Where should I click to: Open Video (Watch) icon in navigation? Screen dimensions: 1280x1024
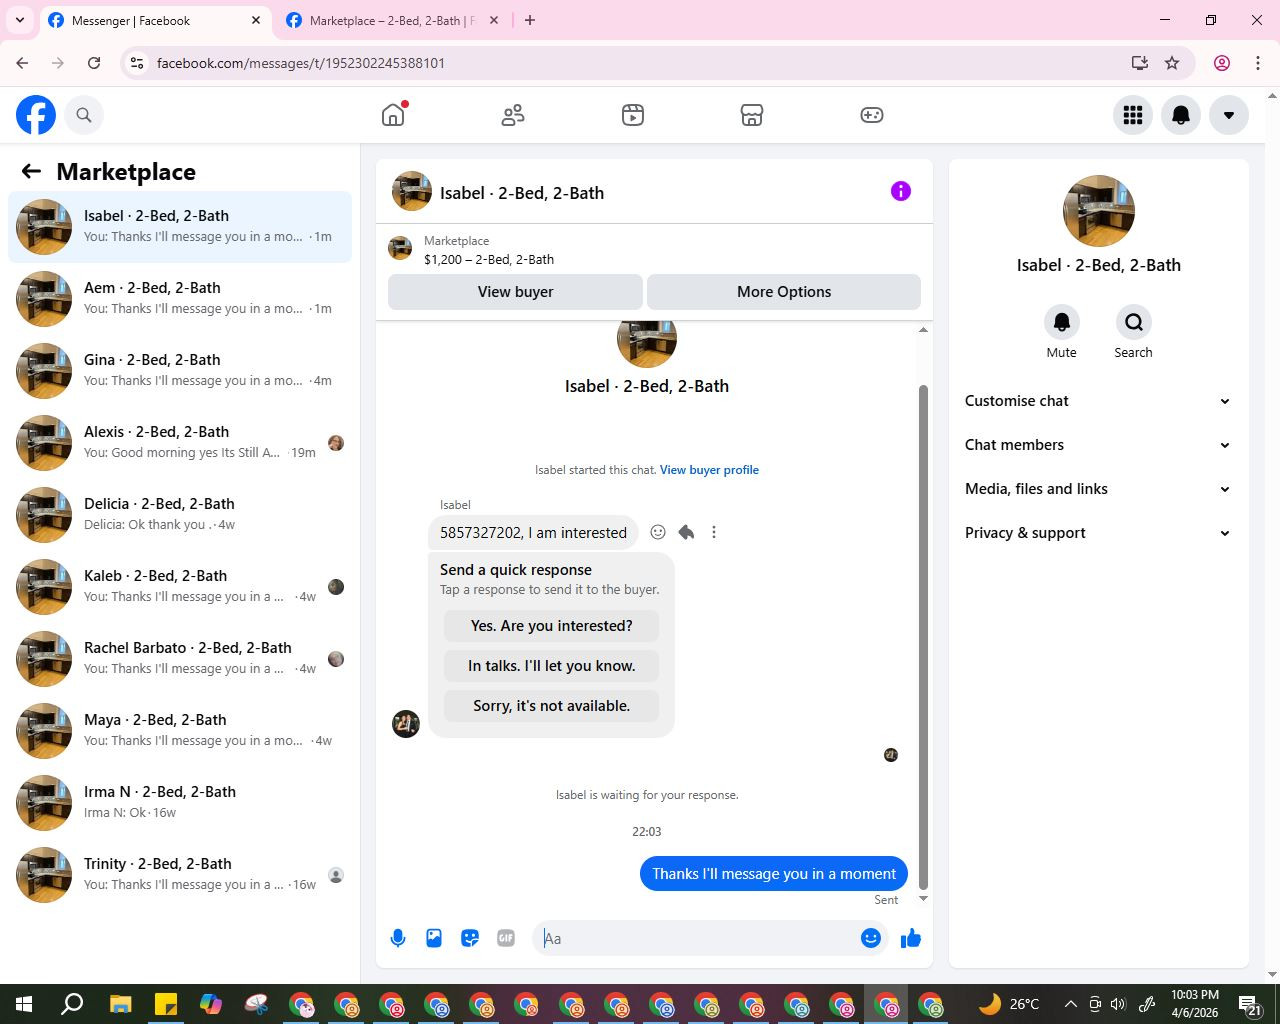632,115
